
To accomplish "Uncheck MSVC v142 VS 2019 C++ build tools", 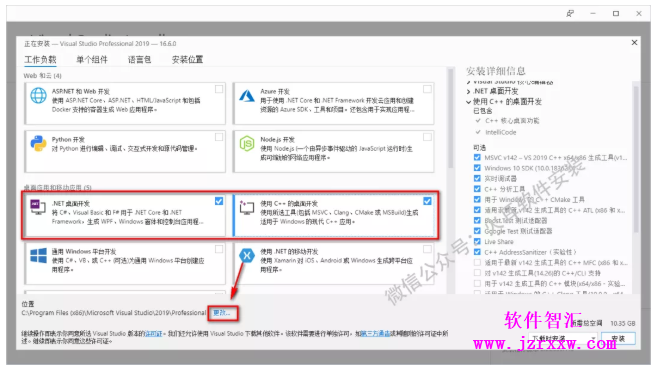I will click(x=477, y=157).
